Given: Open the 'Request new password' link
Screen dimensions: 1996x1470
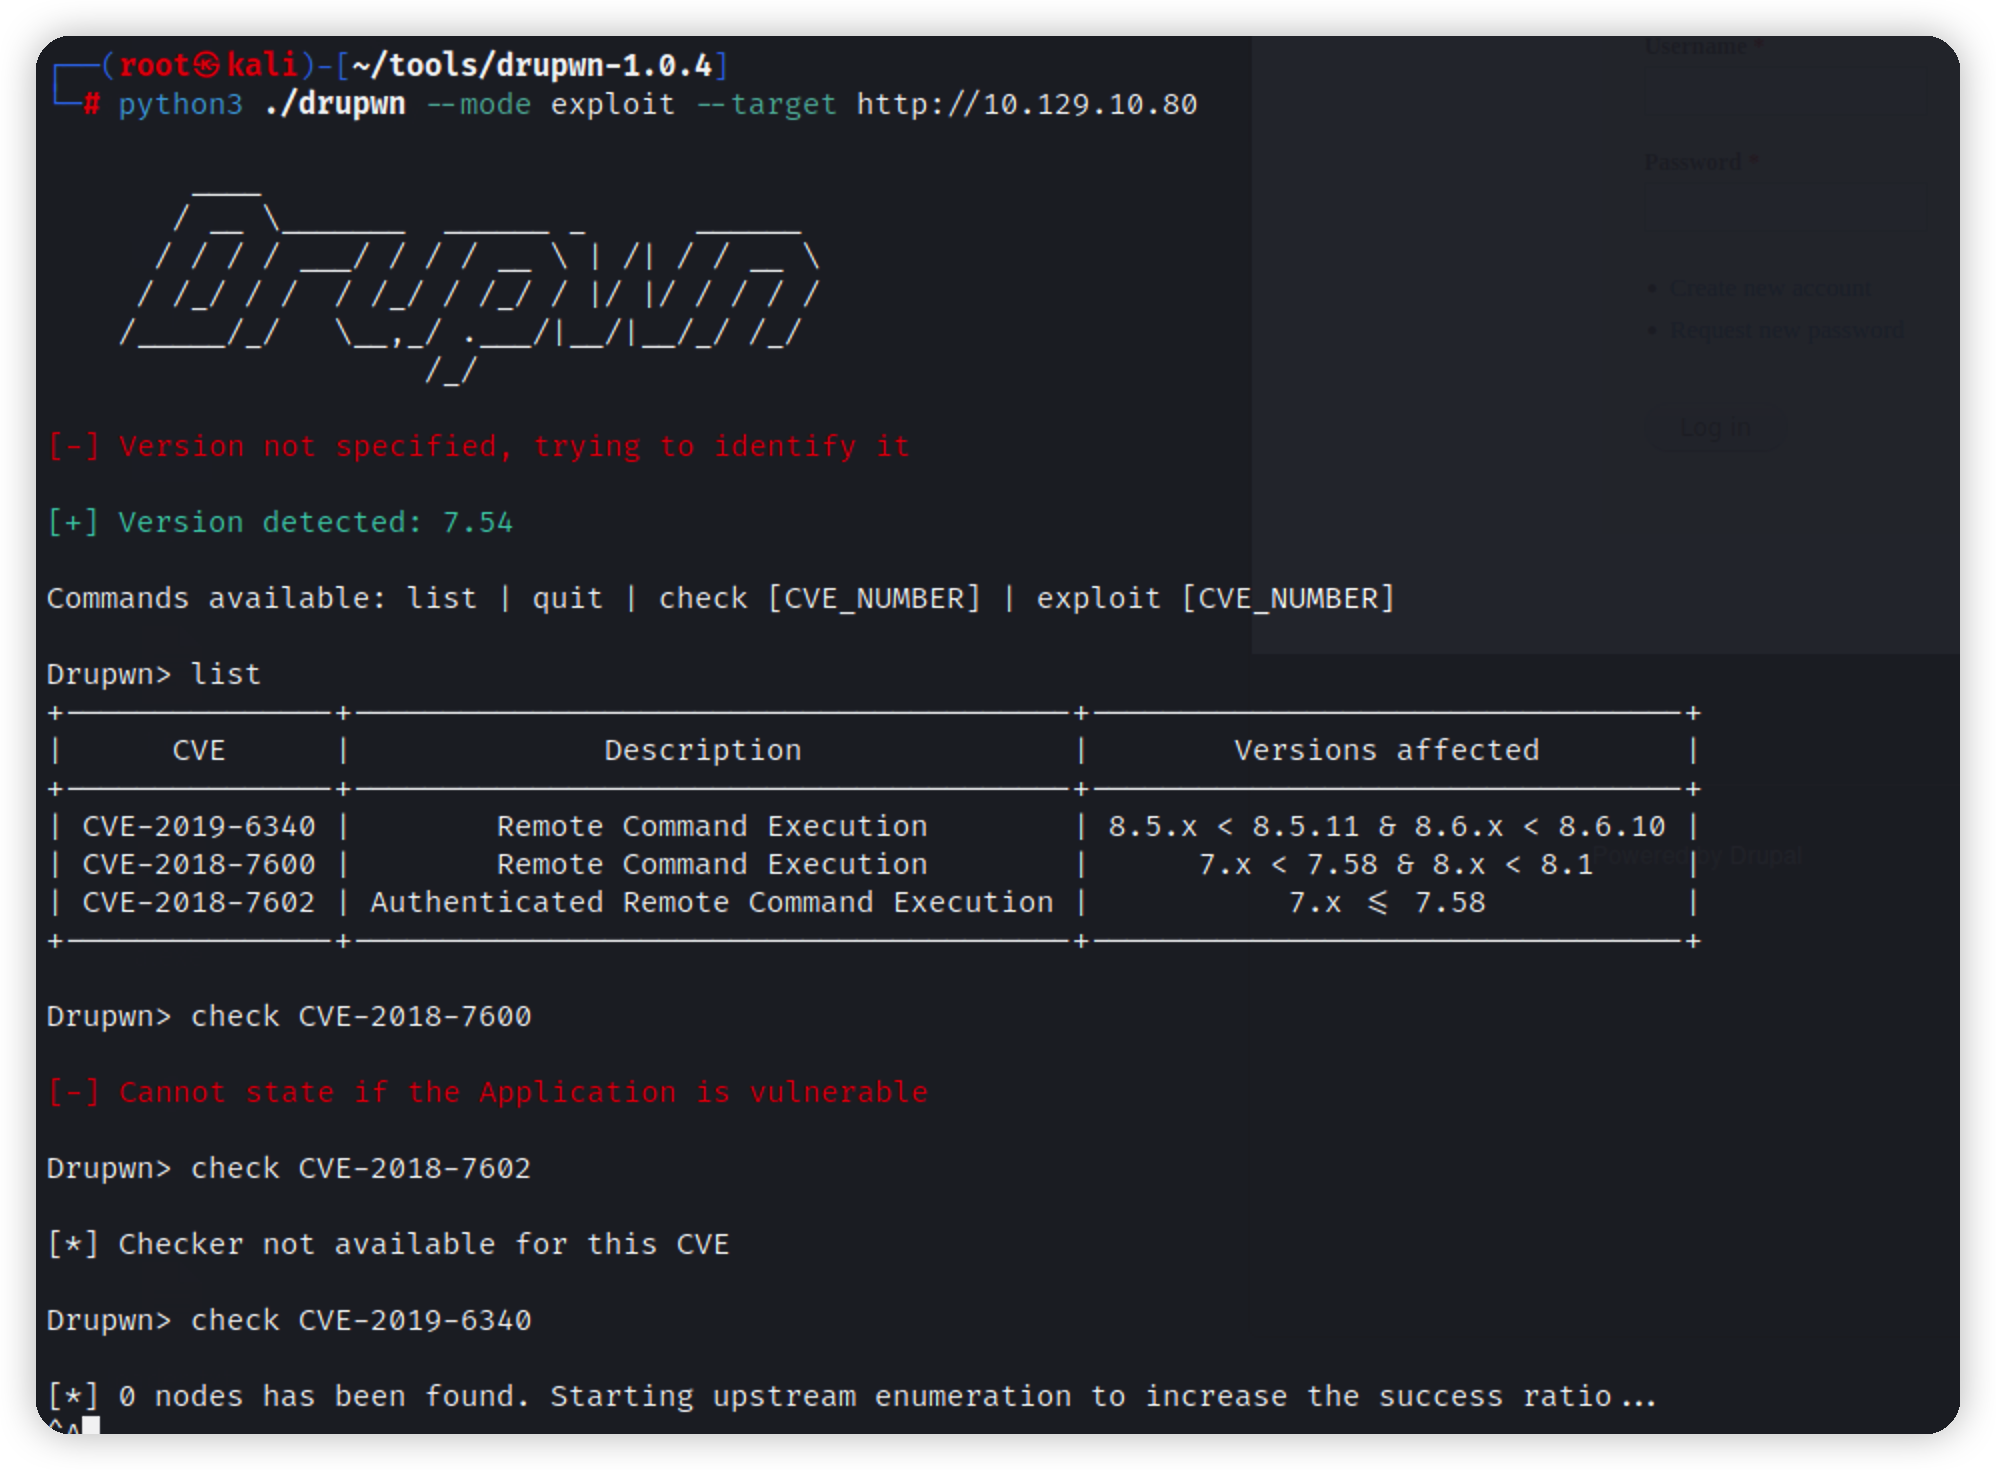Looking at the screenshot, I should click(x=1786, y=330).
